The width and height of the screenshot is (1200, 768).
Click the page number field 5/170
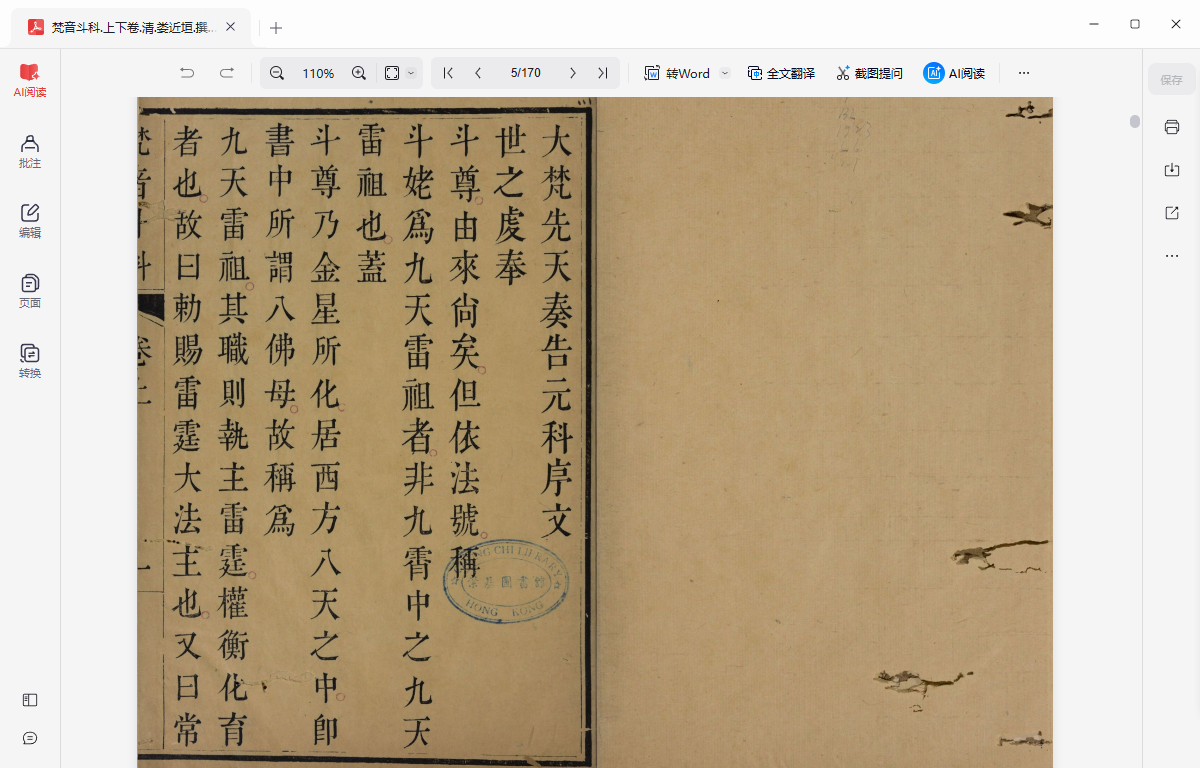point(525,73)
